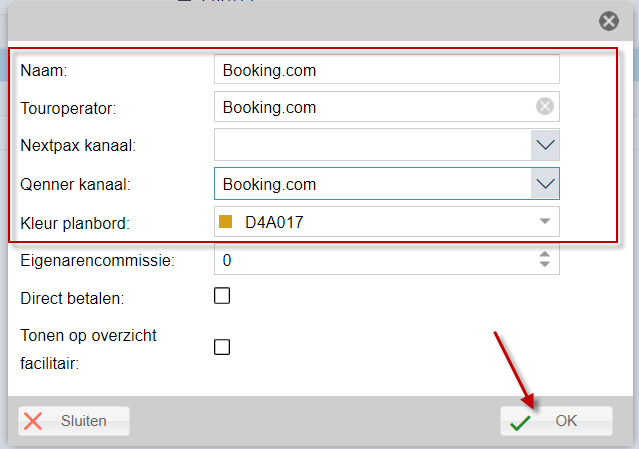Screen dimensions: 639x449
Task: Expand the Nextpax kanaal dropdown
Action: point(545,145)
